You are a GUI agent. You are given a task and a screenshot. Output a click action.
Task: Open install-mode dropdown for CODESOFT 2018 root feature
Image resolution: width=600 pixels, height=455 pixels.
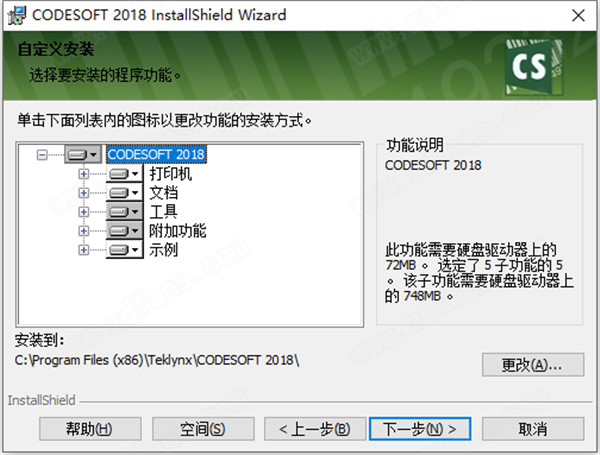83,155
